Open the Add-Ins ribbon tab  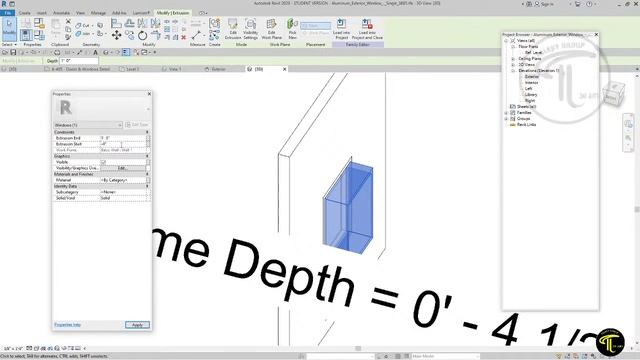pyautogui.click(x=119, y=13)
